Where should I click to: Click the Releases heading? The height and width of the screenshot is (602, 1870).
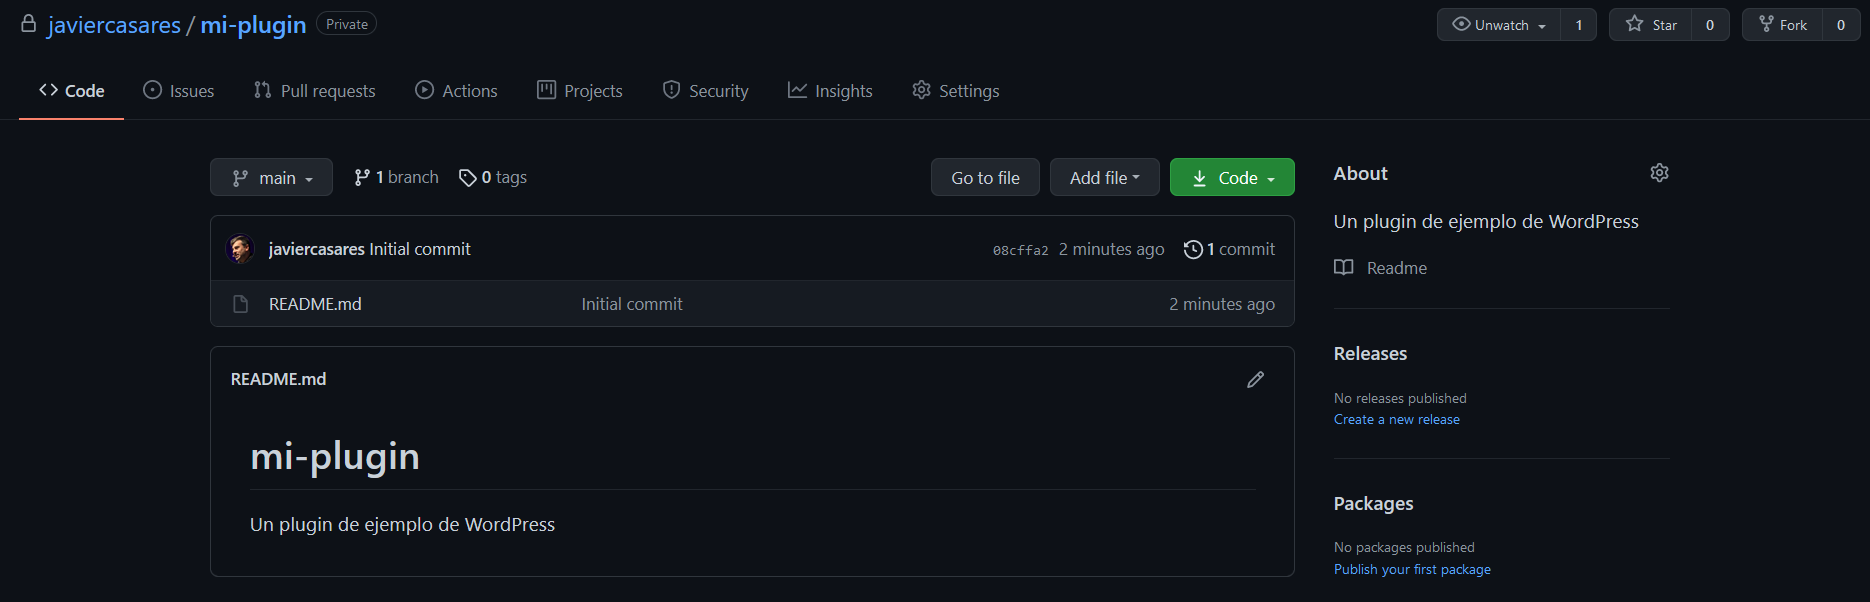pyautogui.click(x=1370, y=354)
